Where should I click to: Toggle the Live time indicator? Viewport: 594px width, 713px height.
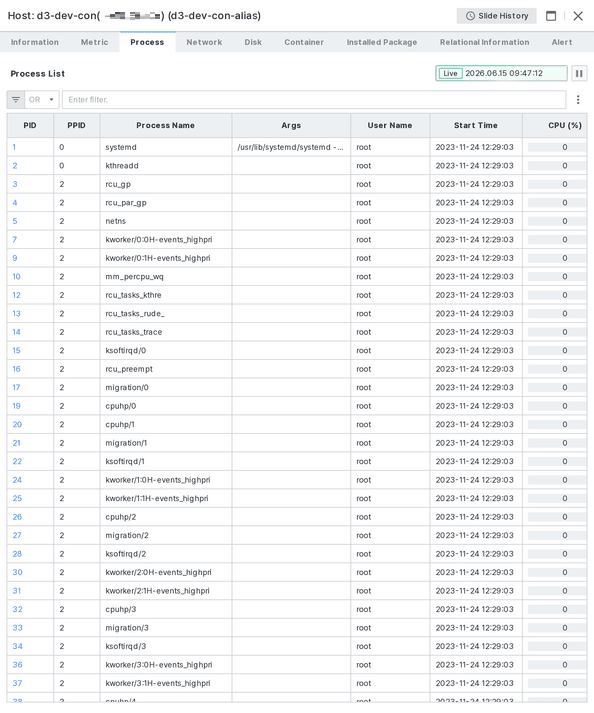click(450, 73)
